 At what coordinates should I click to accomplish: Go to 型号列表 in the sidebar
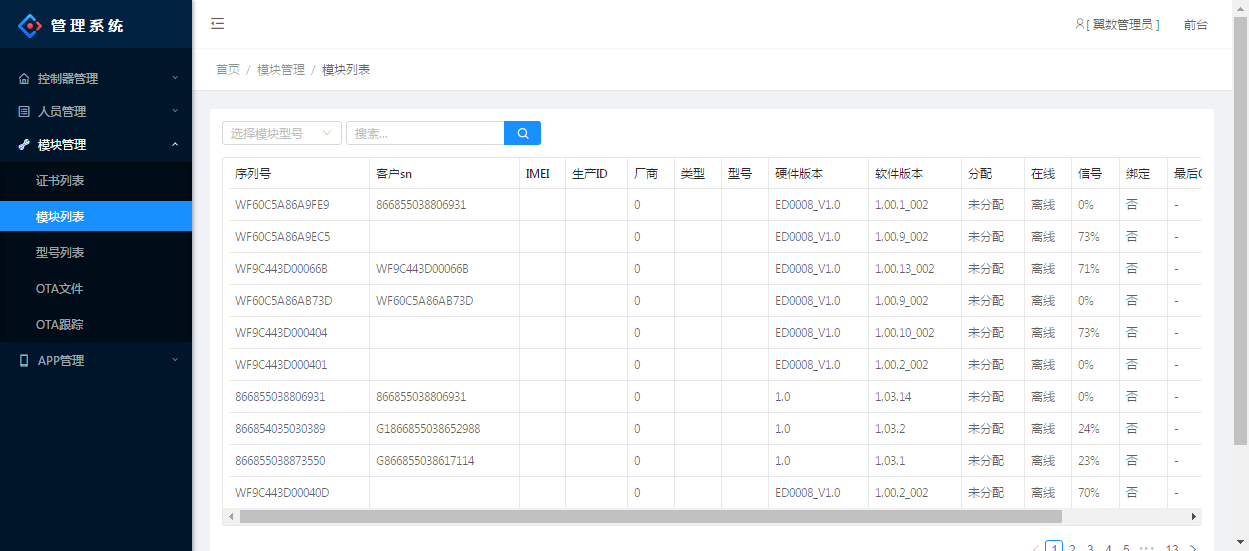[x=60, y=253]
